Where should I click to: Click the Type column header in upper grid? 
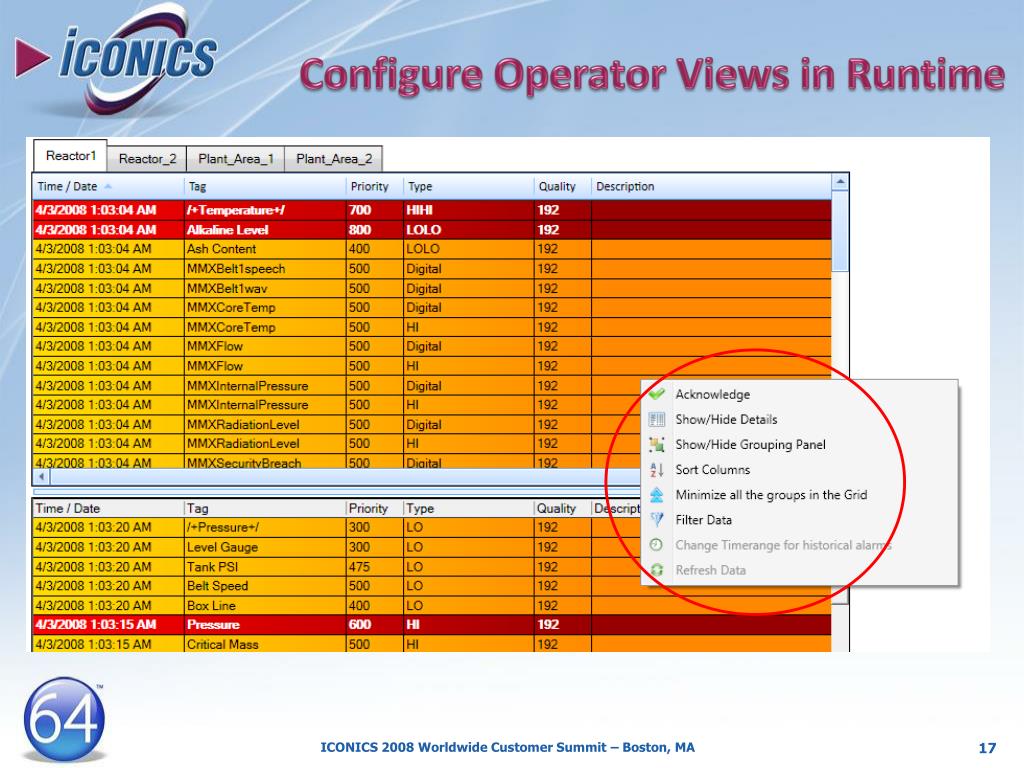point(469,186)
